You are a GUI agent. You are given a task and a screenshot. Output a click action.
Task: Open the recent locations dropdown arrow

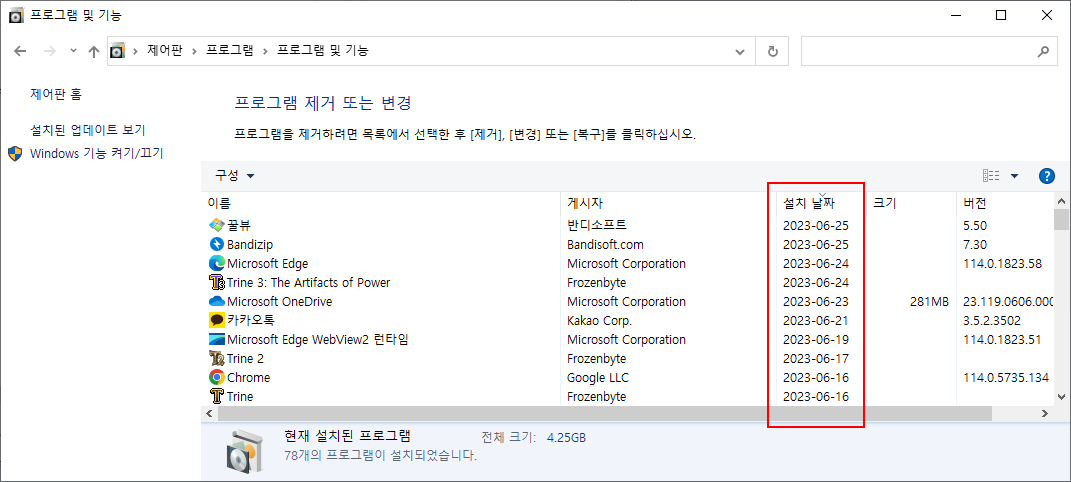pos(74,51)
